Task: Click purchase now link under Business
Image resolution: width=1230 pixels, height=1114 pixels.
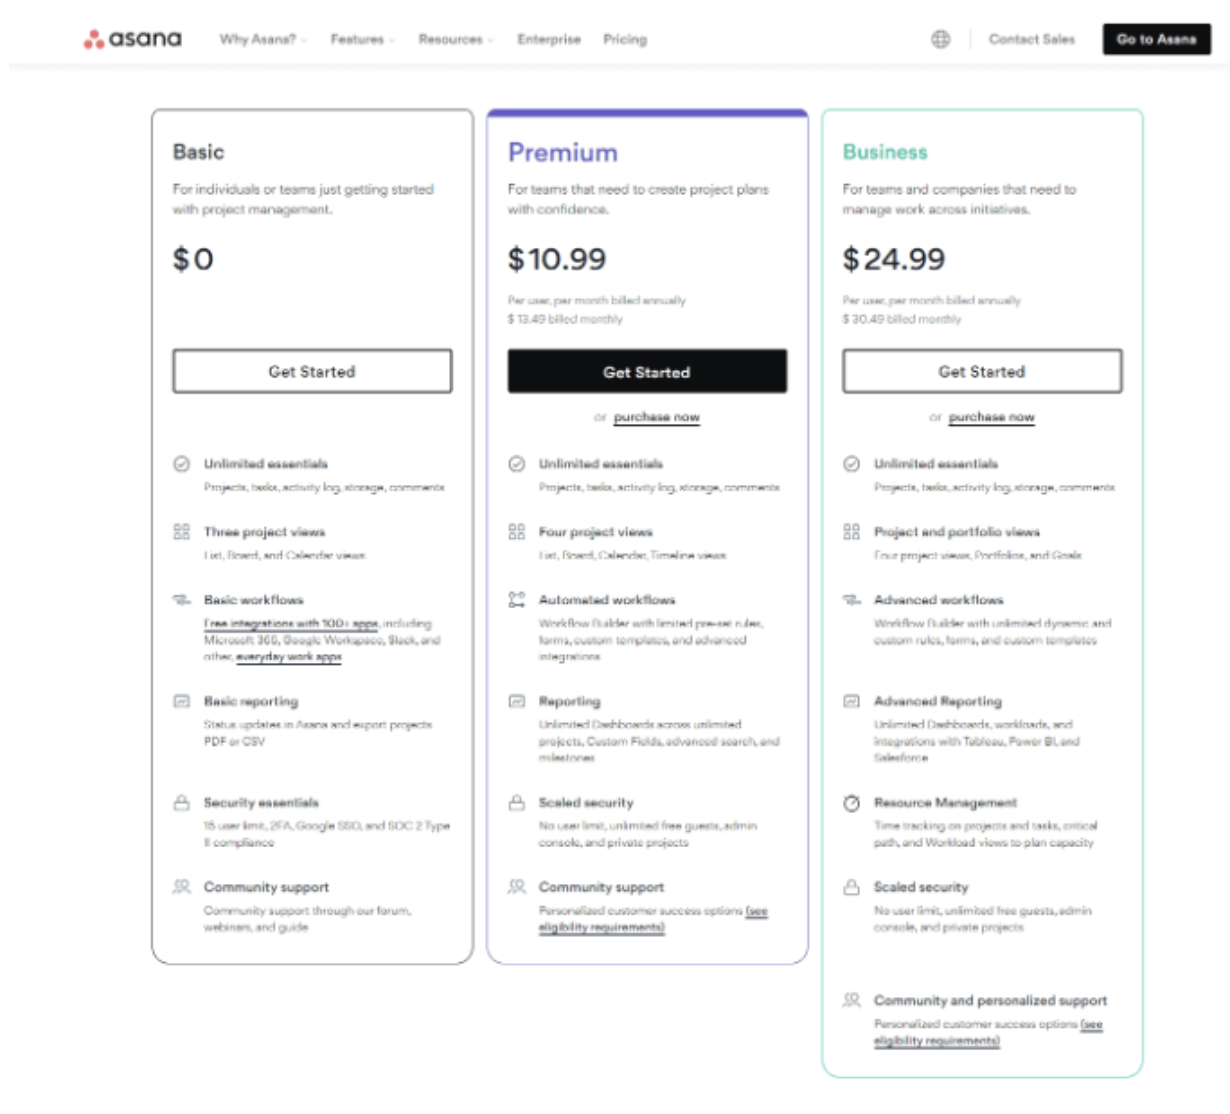Action: [991, 417]
